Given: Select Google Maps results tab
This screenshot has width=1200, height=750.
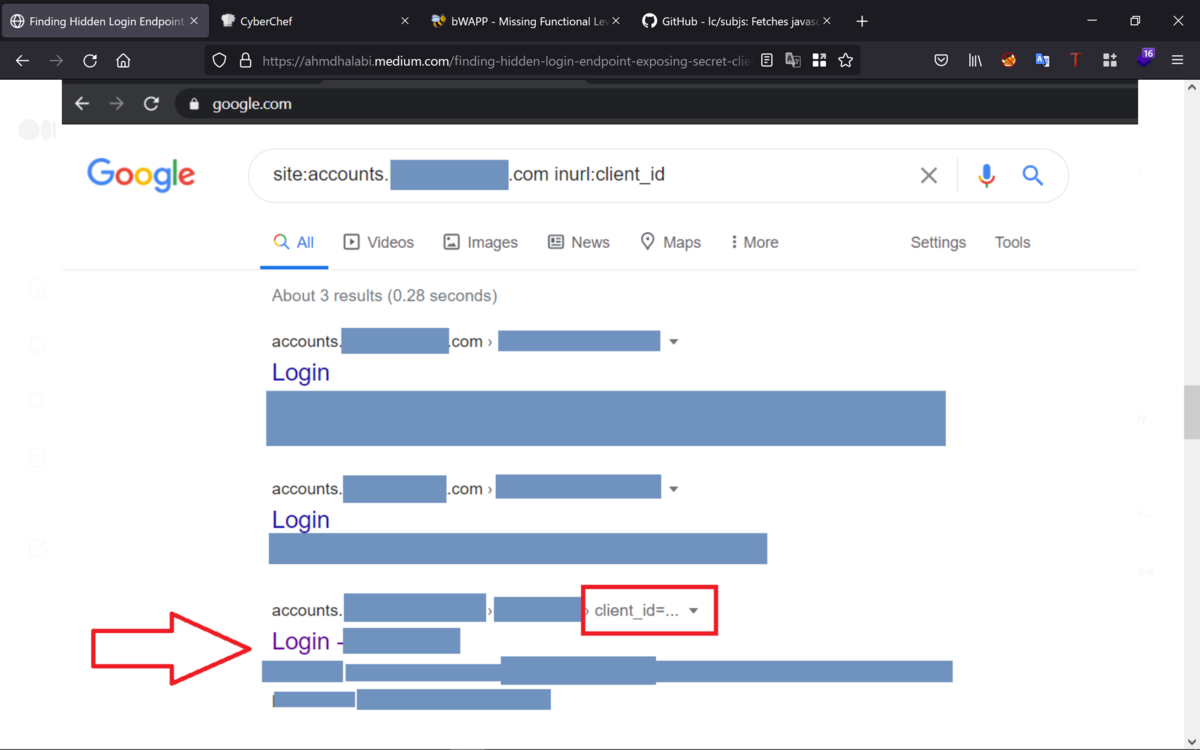Looking at the screenshot, I should pyautogui.click(x=671, y=243).
